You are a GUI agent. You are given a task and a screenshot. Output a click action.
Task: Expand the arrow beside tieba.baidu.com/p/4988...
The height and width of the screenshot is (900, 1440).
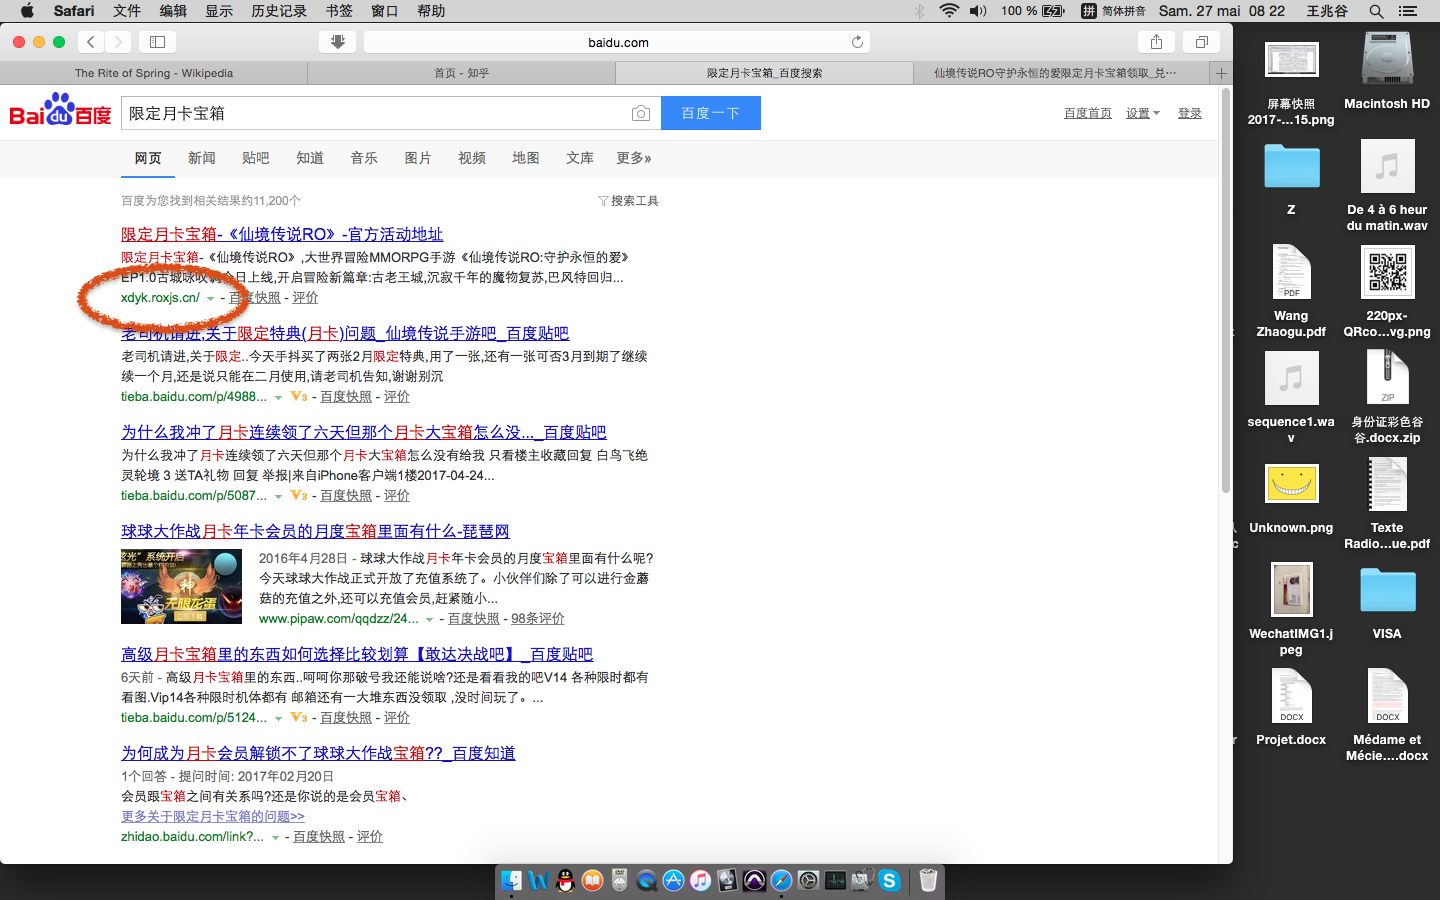(278, 398)
